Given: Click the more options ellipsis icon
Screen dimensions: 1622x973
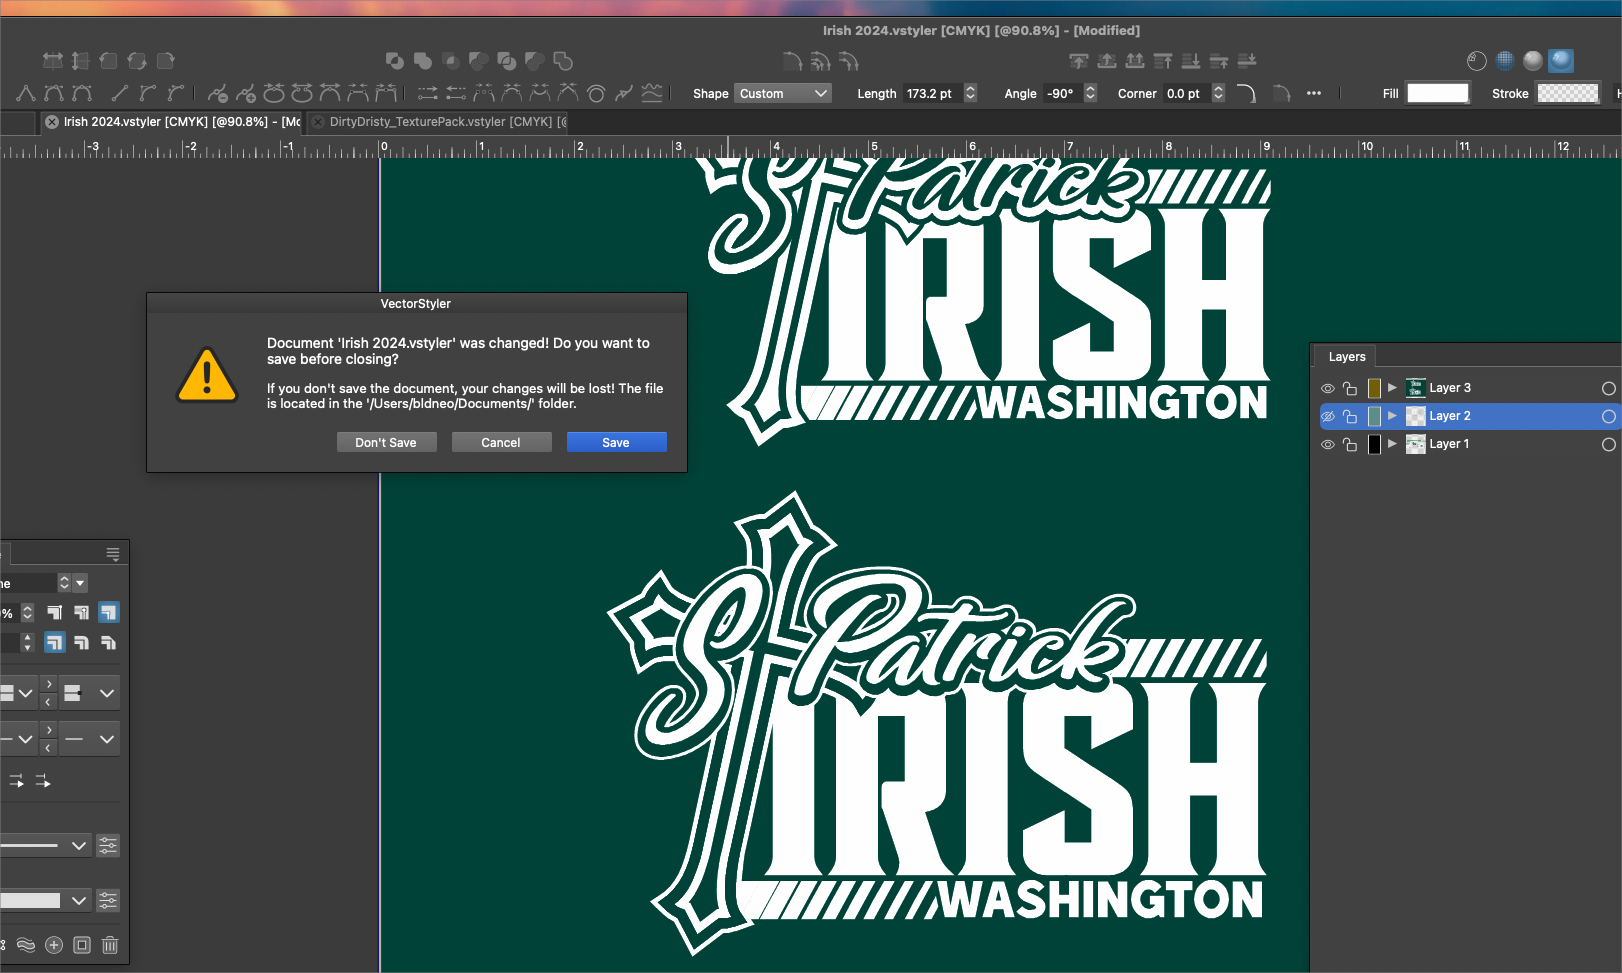Looking at the screenshot, I should pos(1314,93).
